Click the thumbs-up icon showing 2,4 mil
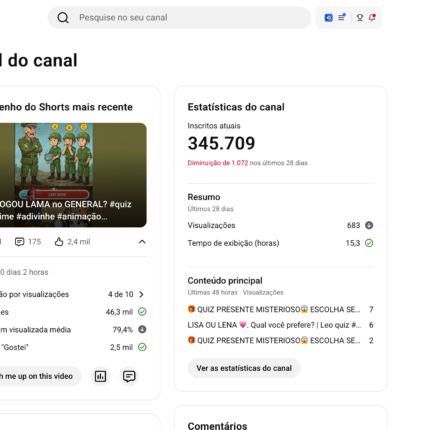This screenshot has height=430, width=430. tap(59, 242)
